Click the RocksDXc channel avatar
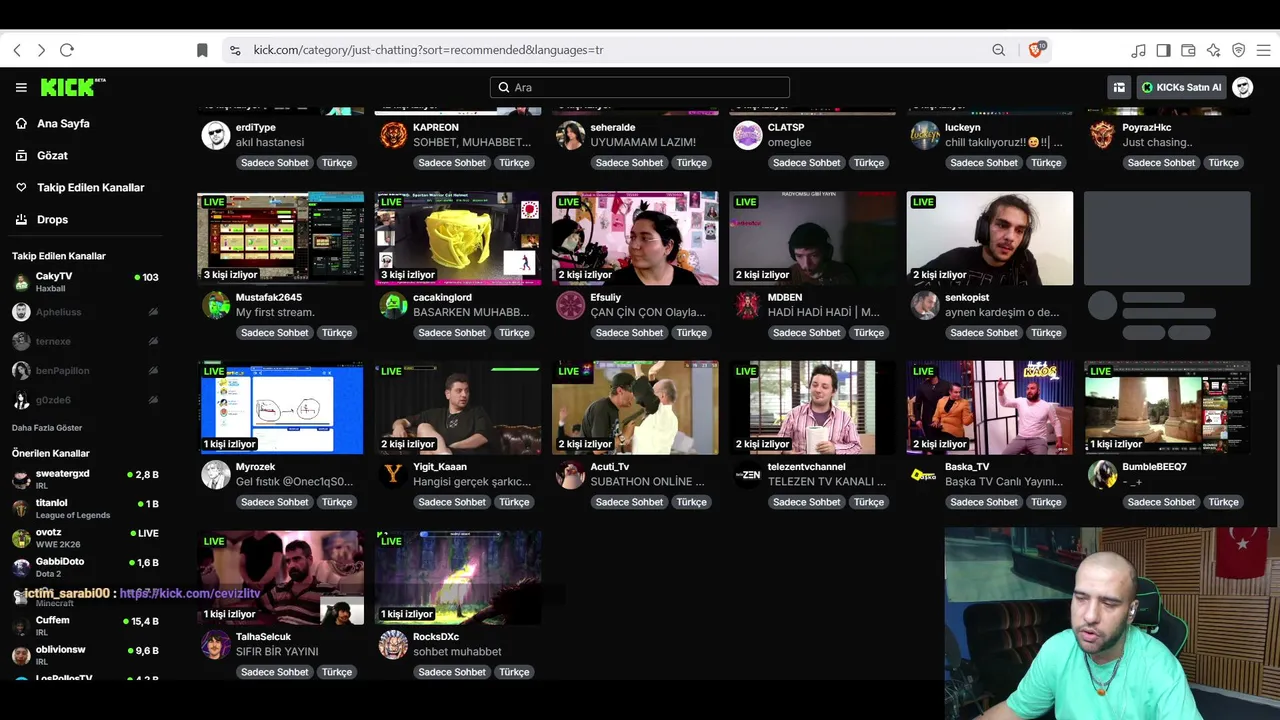This screenshot has height=720, width=1280. click(x=393, y=644)
